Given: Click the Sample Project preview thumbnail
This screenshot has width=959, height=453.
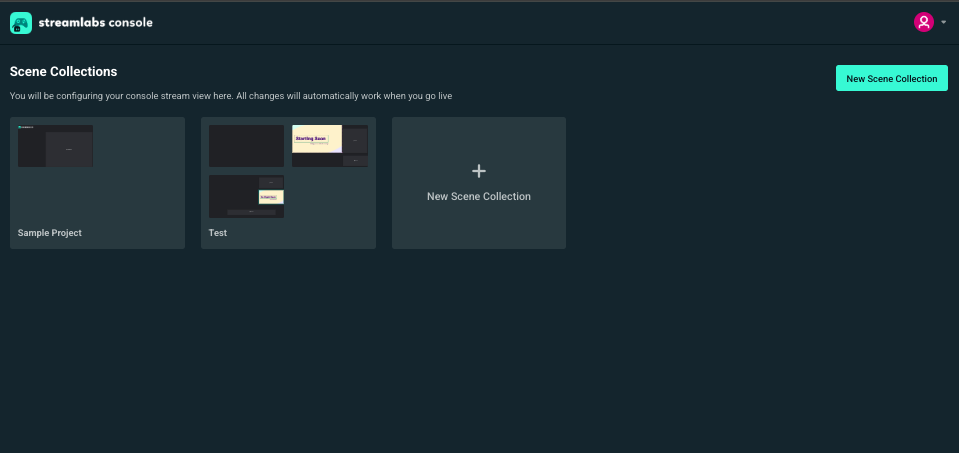Looking at the screenshot, I should 55,146.
